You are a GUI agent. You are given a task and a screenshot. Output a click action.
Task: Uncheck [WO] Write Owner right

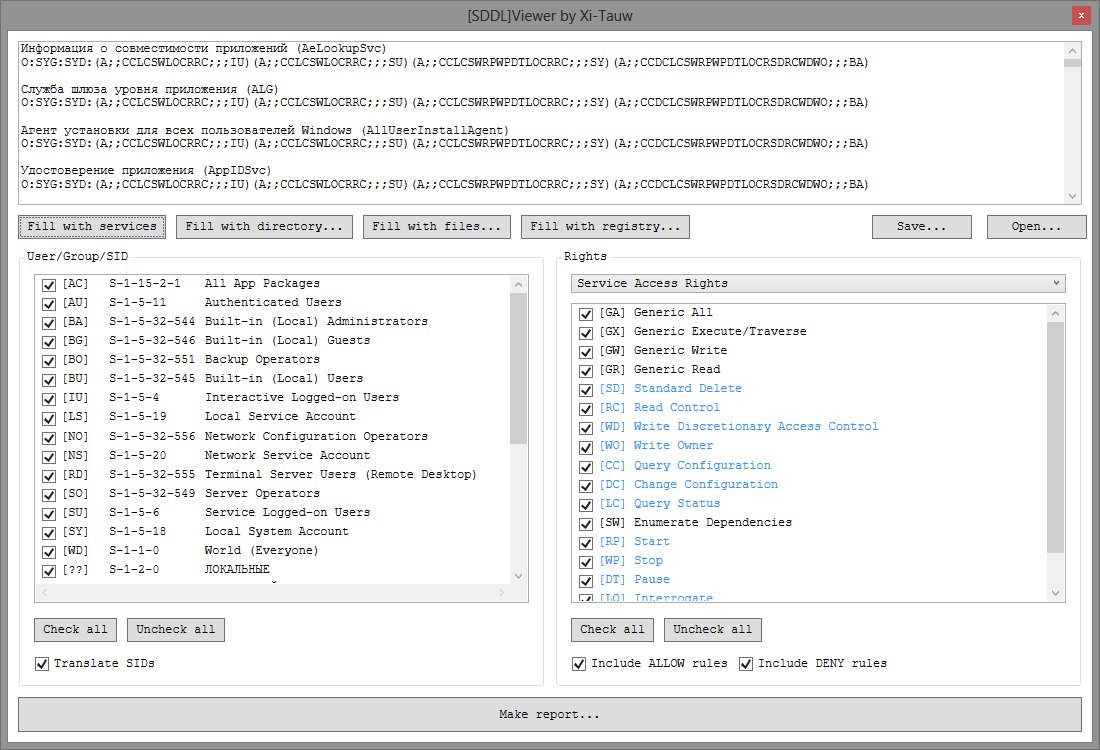click(586, 446)
